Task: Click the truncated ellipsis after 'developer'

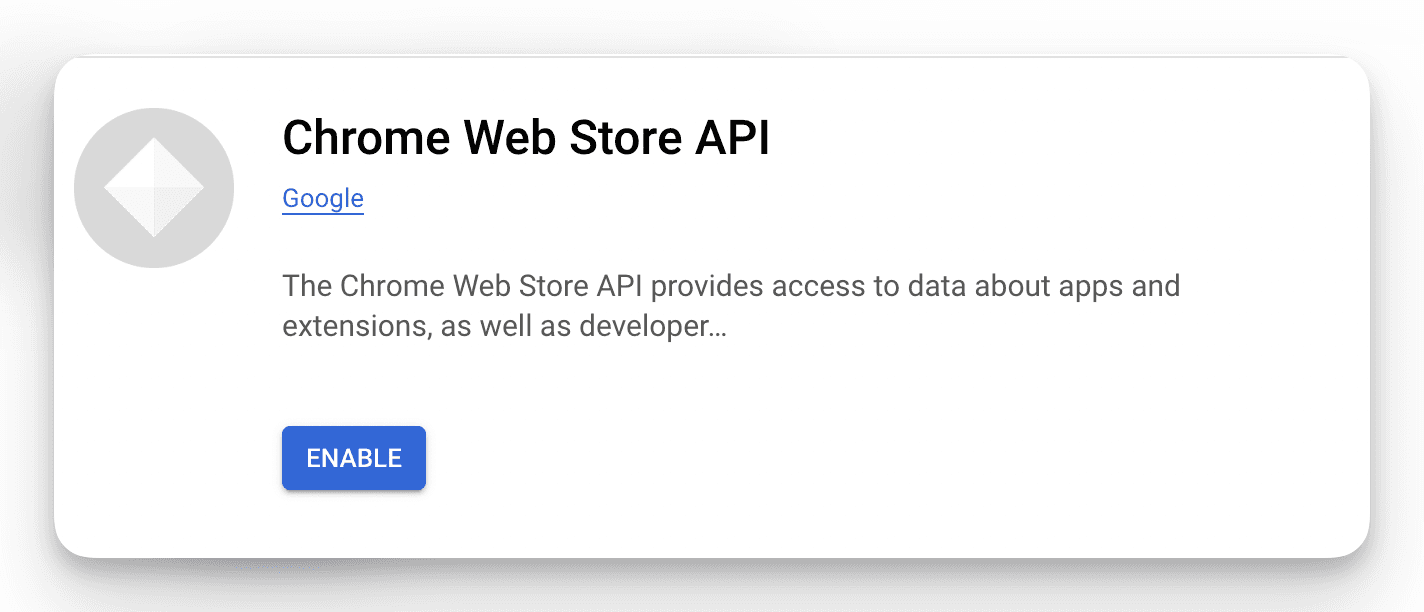Action: click(x=717, y=328)
